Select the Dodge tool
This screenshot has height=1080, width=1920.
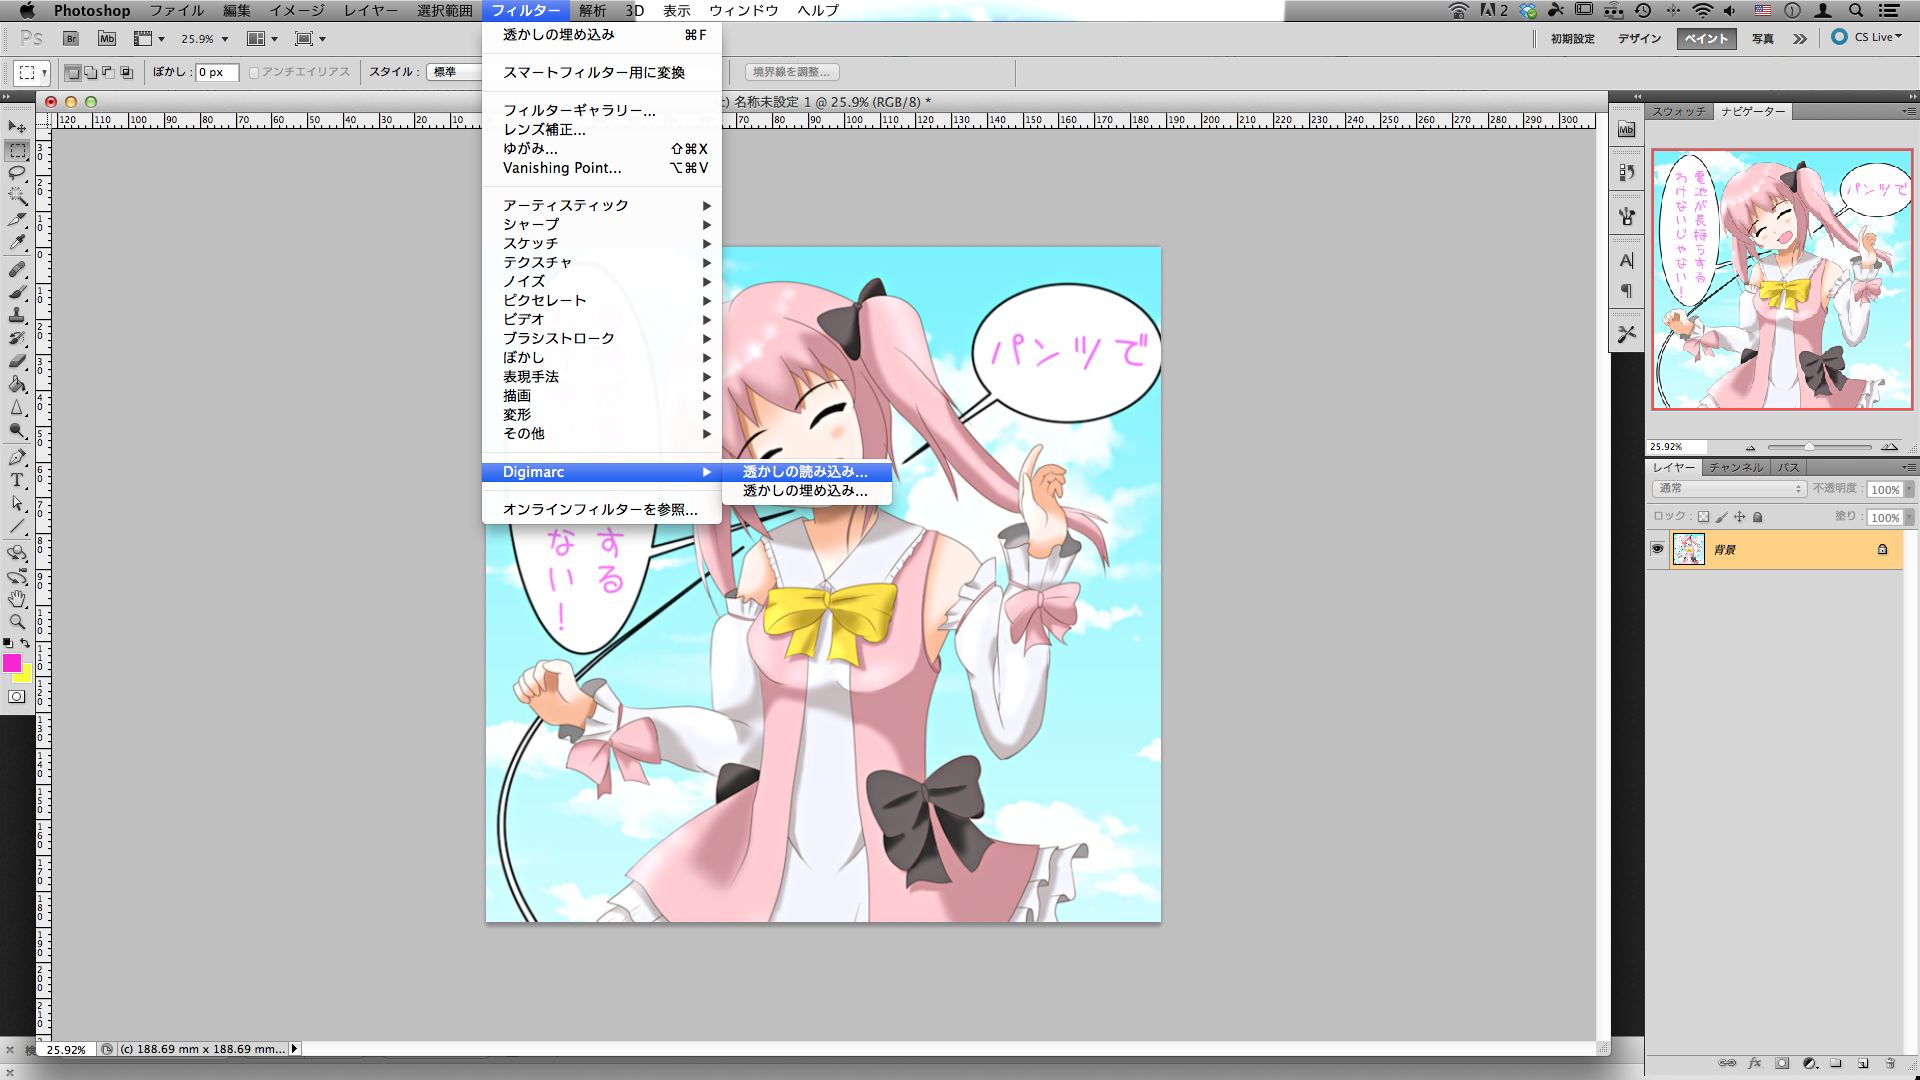[x=17, y=430]
